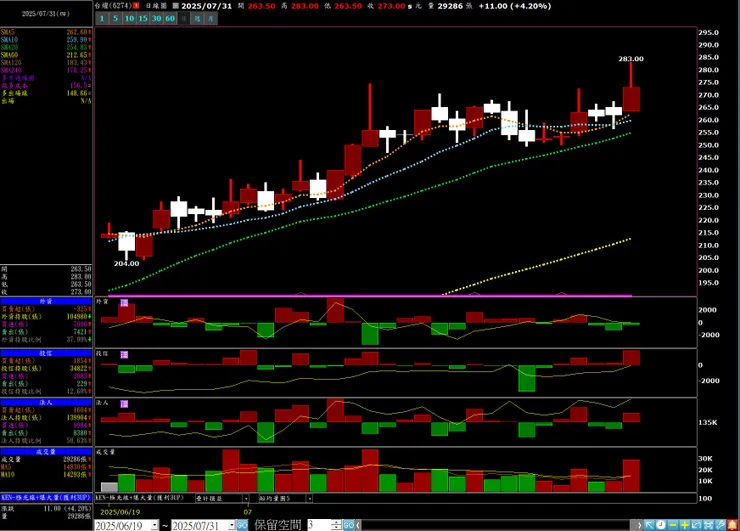Screen dimensions: 740x531
Task: Click the 投信 panel blue header
Action: tap(46, 353)
